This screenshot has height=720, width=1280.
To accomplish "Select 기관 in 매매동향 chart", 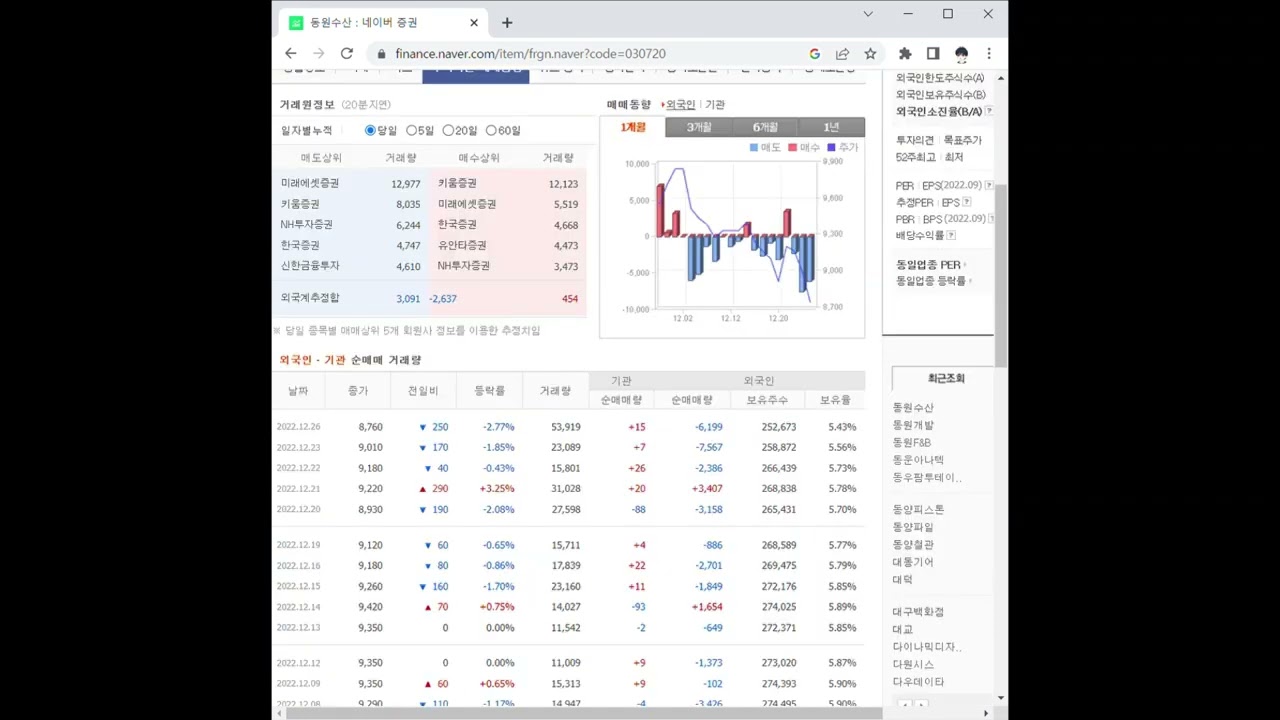I will coord(715,104).
